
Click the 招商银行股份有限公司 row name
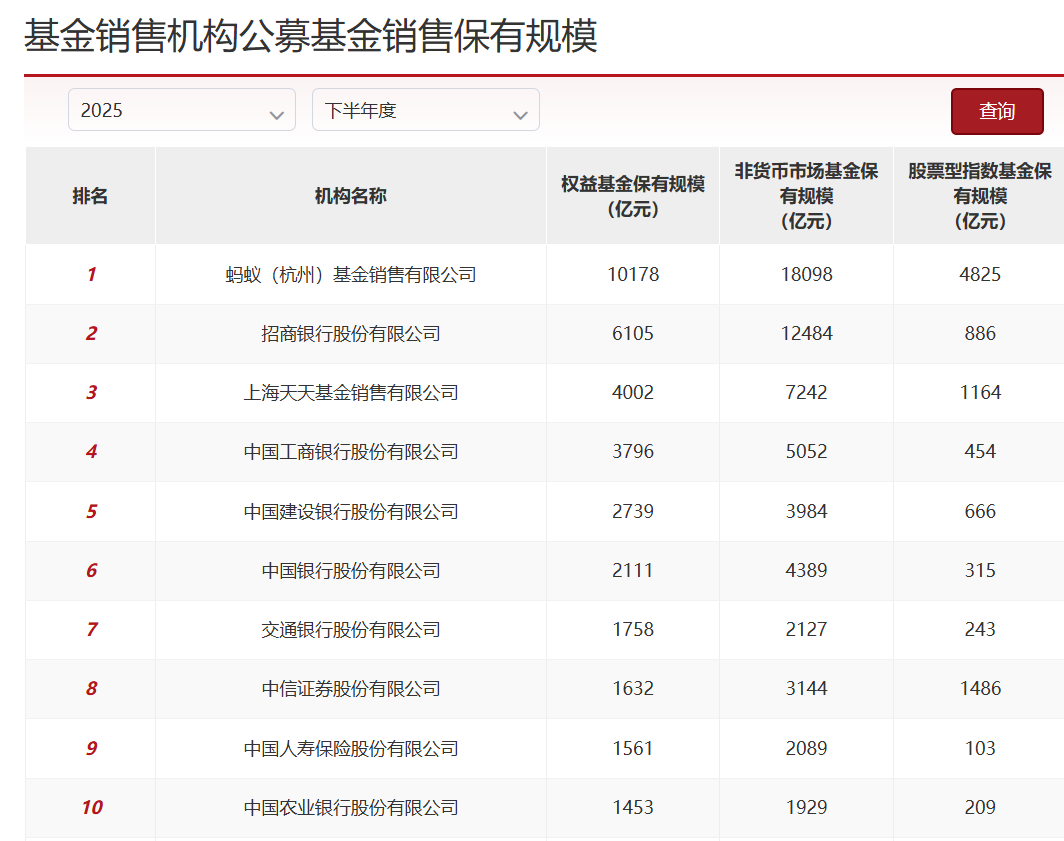(350, 334)
